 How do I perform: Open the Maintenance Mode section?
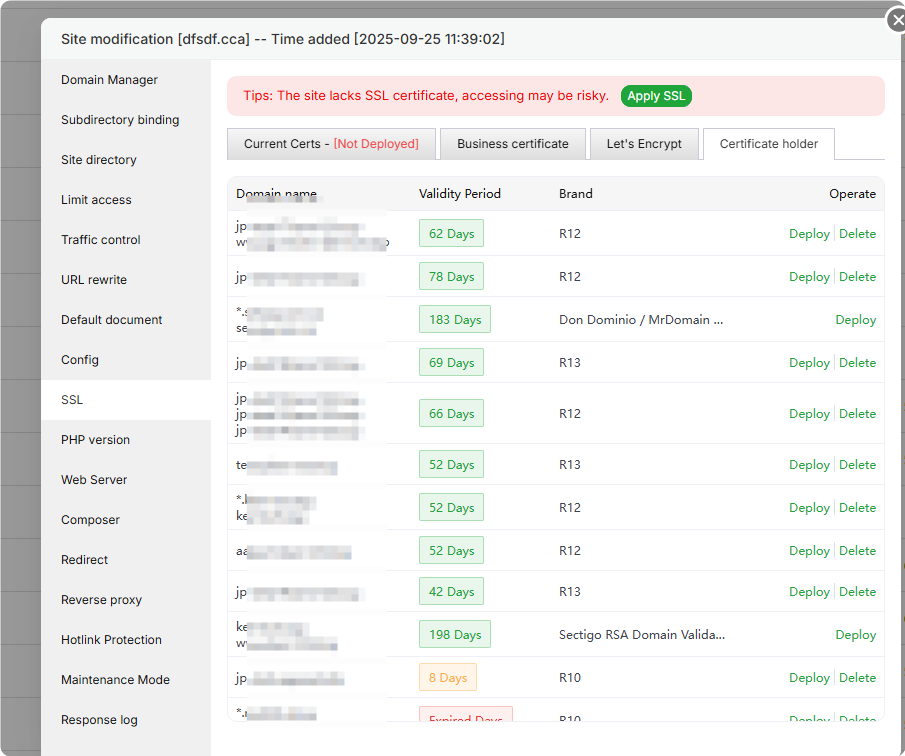[x=115, y=680]
